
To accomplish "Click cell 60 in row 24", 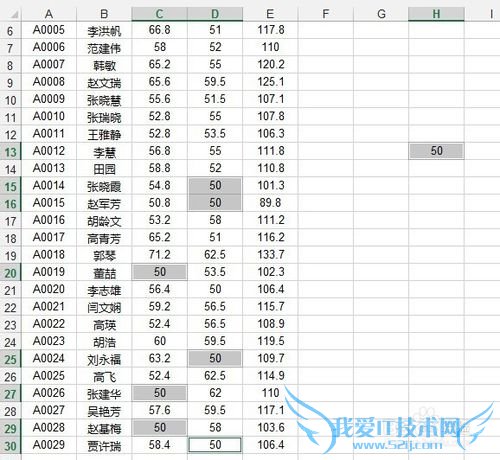I will pos(160,341).
